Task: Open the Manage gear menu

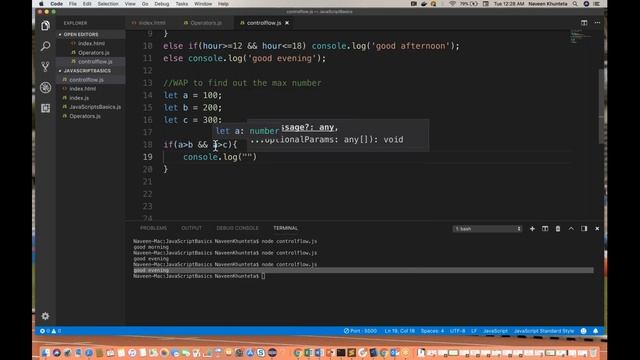Action: click(x=45, y=316)
